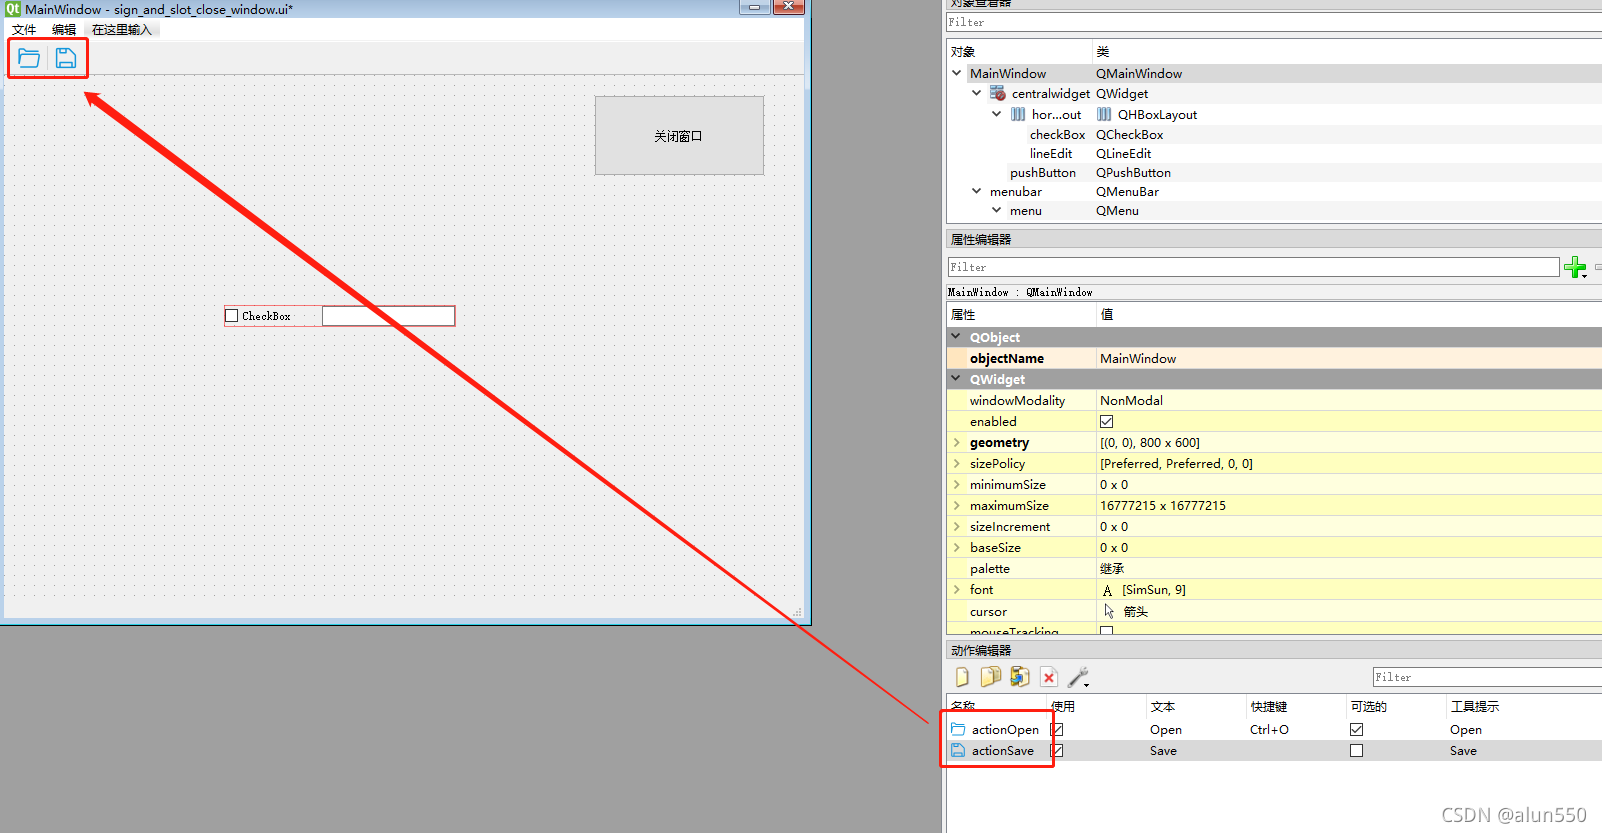This screenshot has height=833, width=1602.
Task: Expand the sizeIncrement property
Action: tap(957, 526)
